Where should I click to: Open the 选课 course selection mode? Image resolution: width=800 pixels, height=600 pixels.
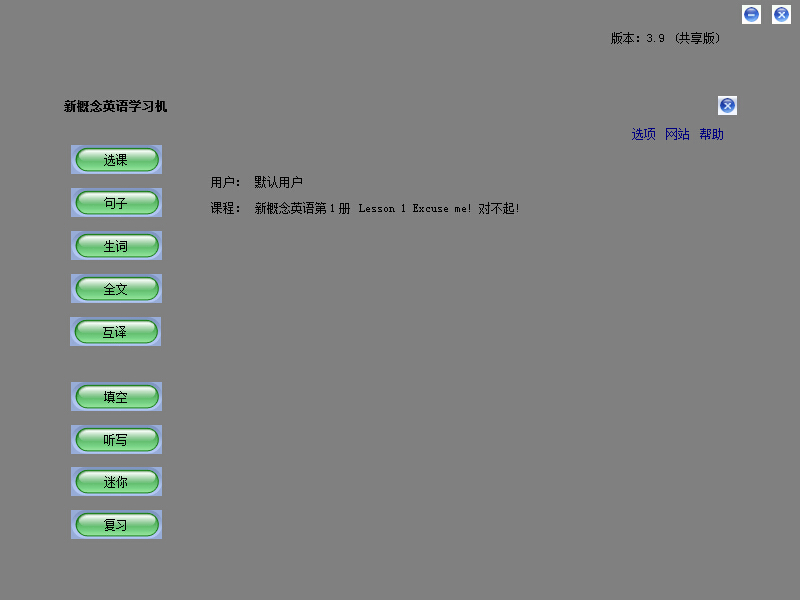tap(116, 159)
